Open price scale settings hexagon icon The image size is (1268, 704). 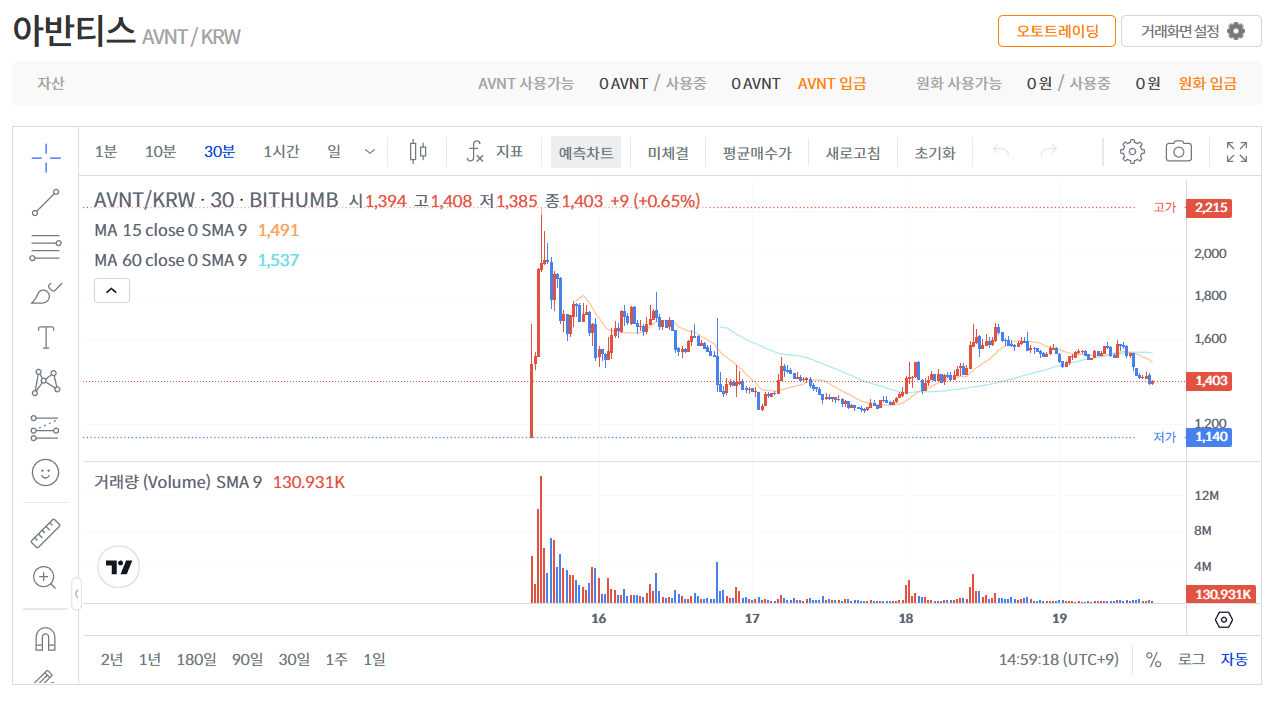tap(1224, 620)
